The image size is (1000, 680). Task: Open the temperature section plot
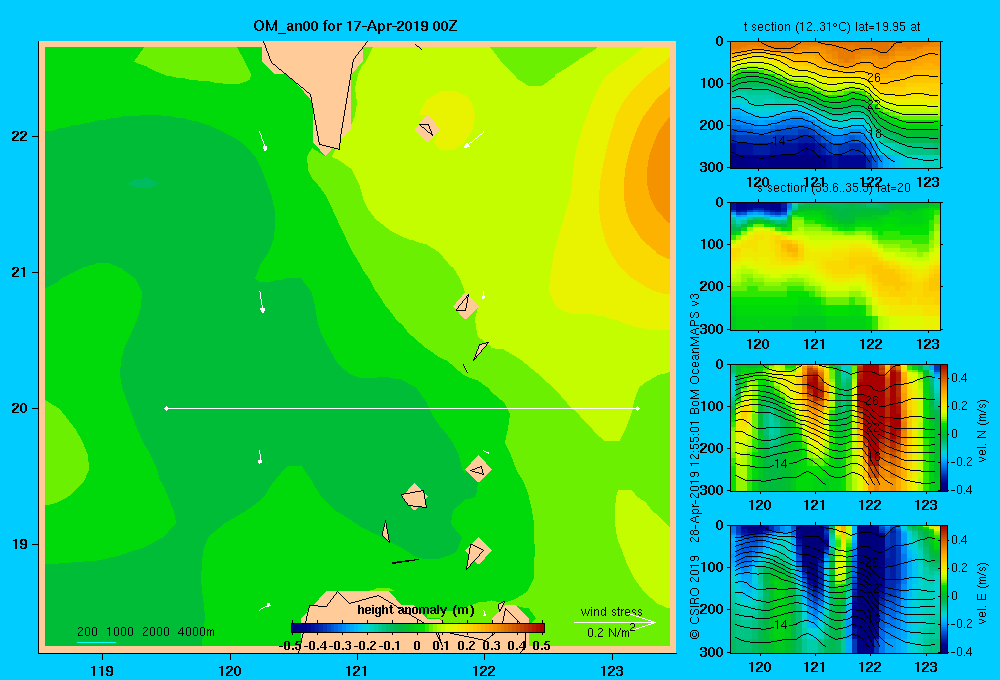point(835,105)
